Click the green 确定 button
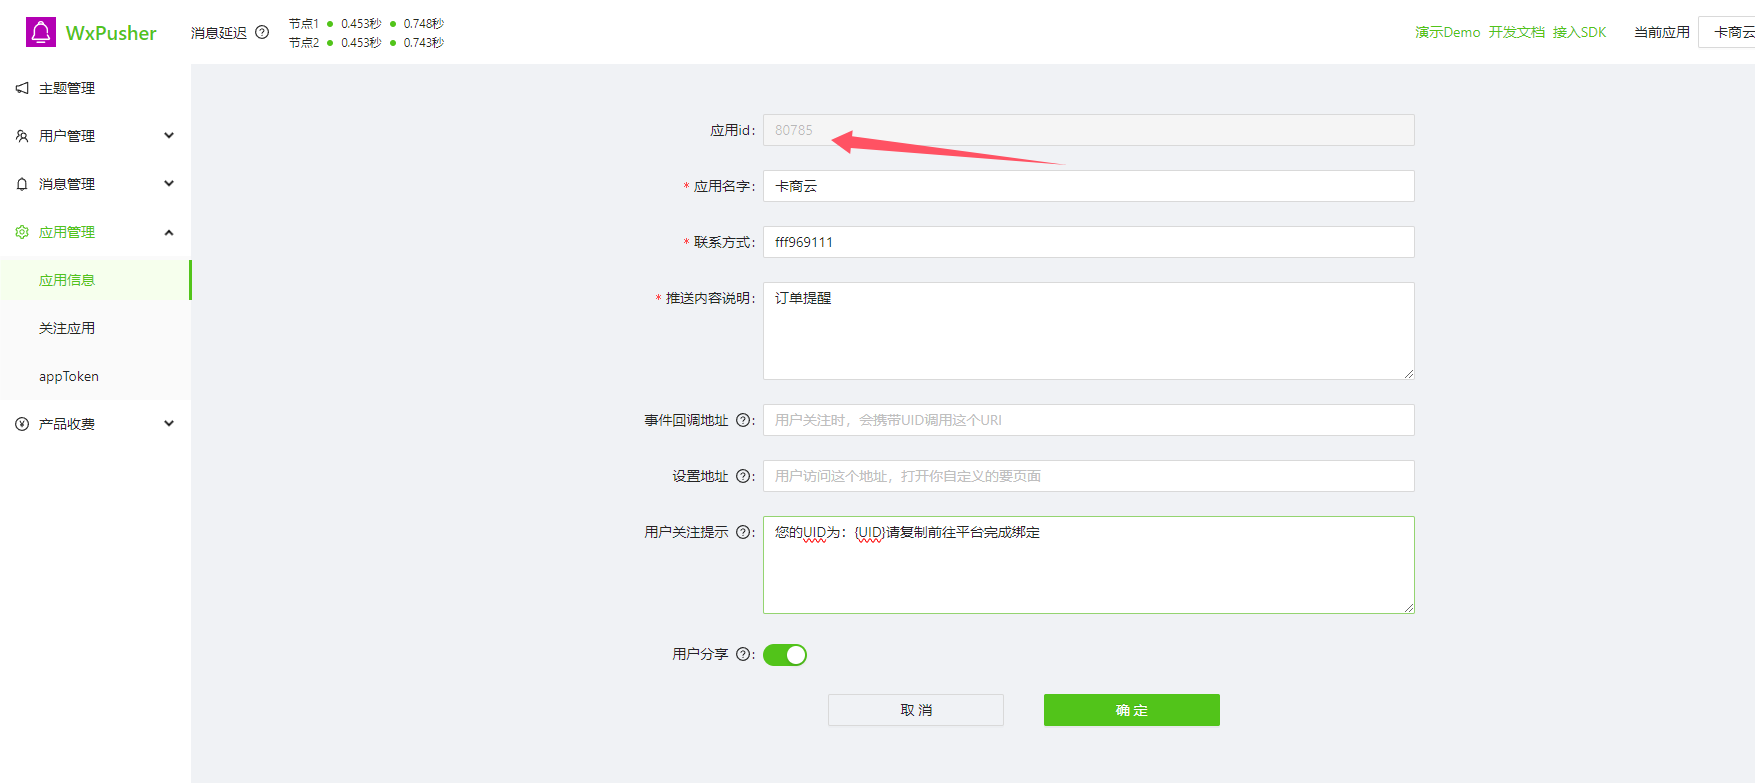 coord(1132,710)
